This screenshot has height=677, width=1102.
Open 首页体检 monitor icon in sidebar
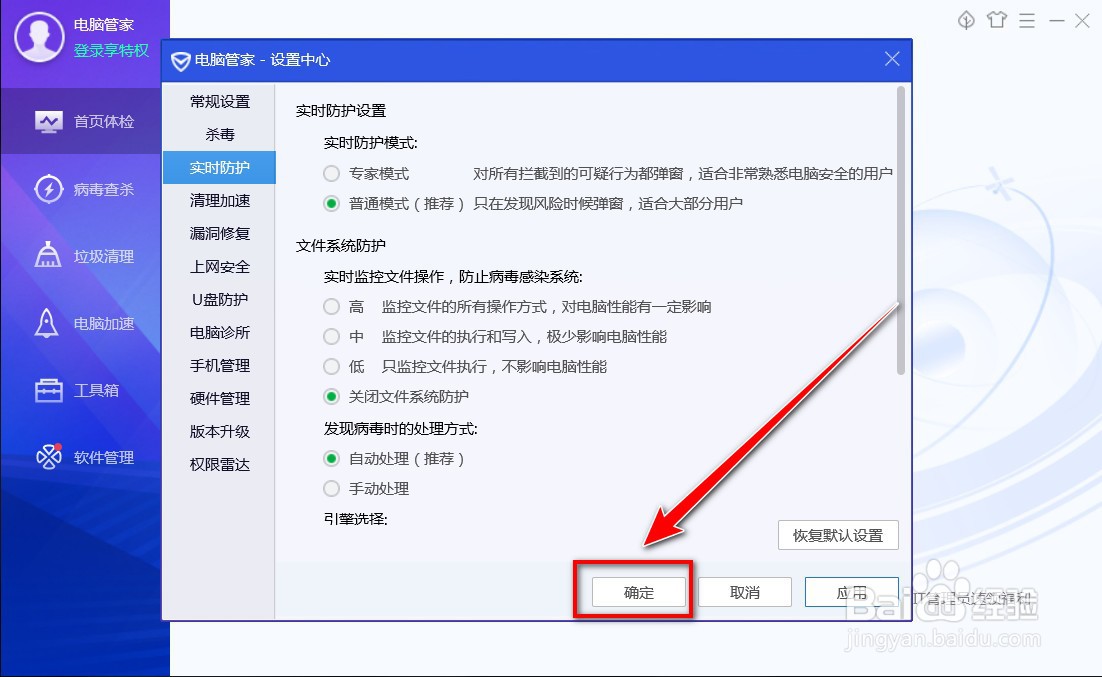[48, 122]
